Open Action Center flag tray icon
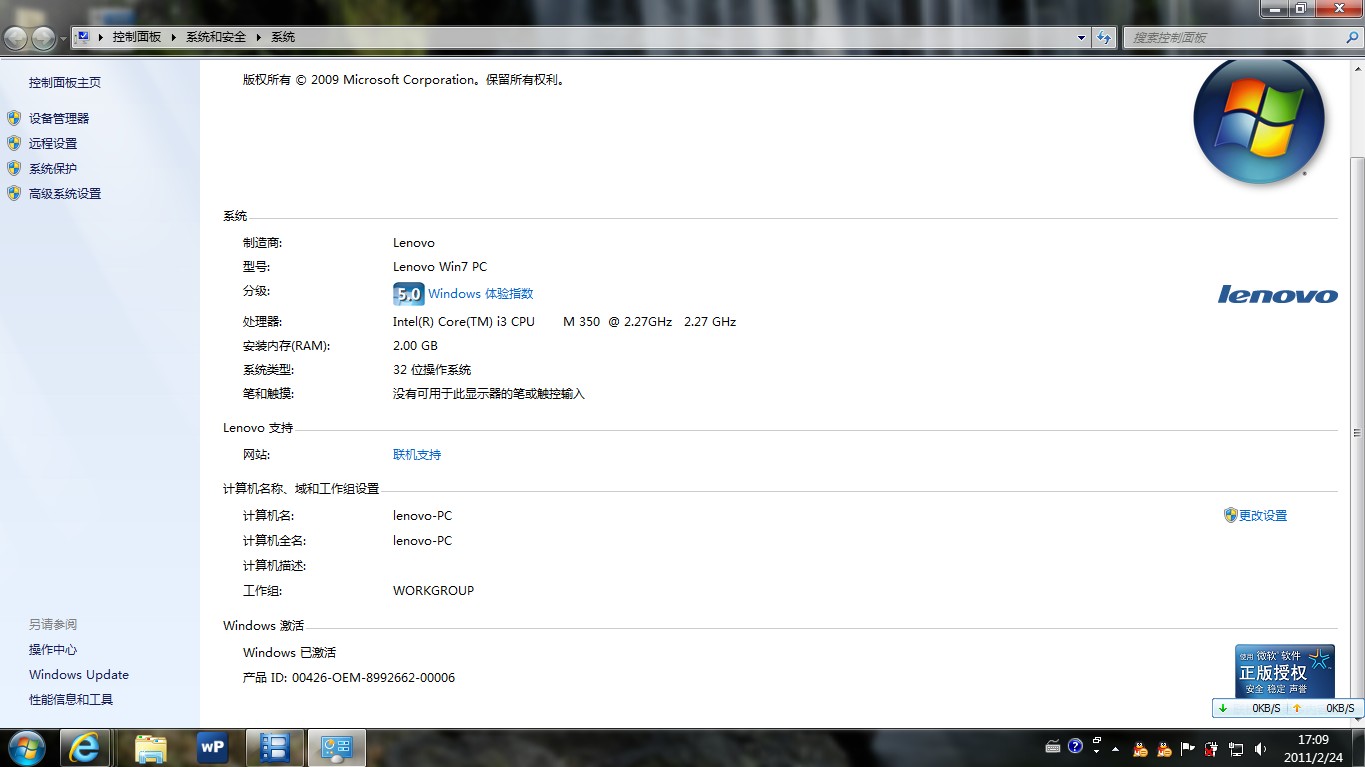 point(1188,748)
